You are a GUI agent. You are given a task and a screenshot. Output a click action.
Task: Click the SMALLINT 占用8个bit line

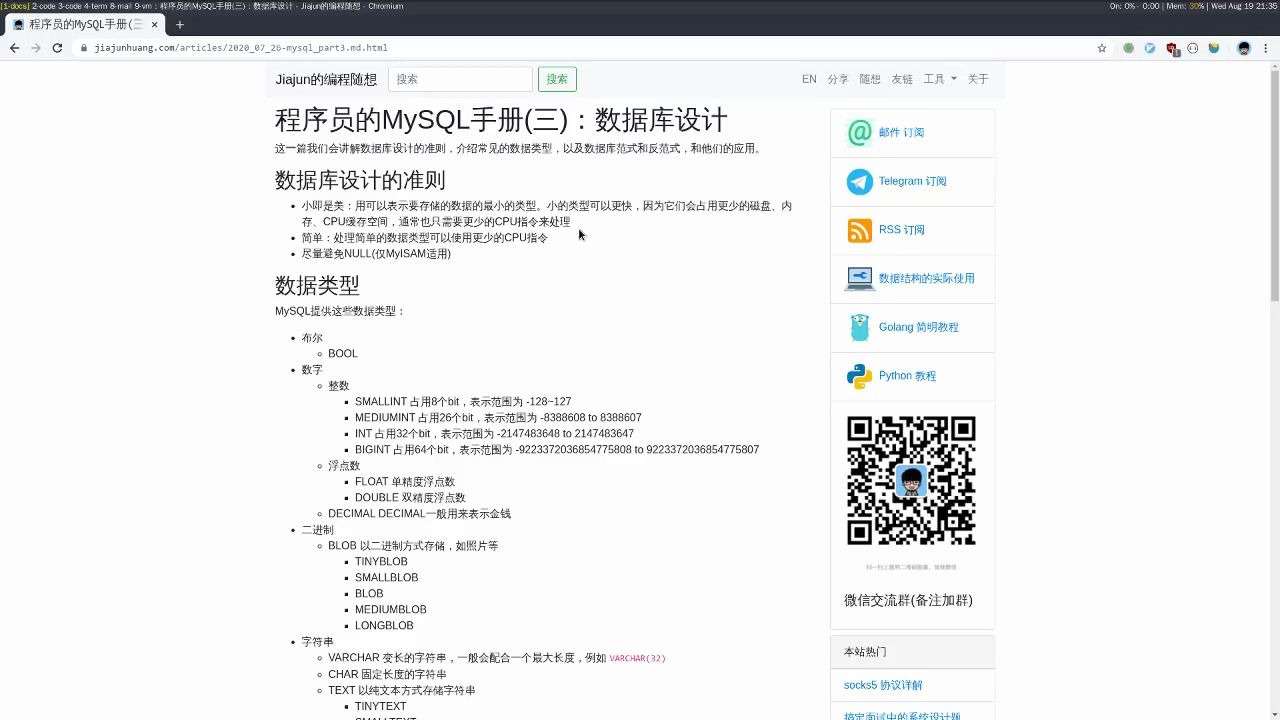(463, 401)
